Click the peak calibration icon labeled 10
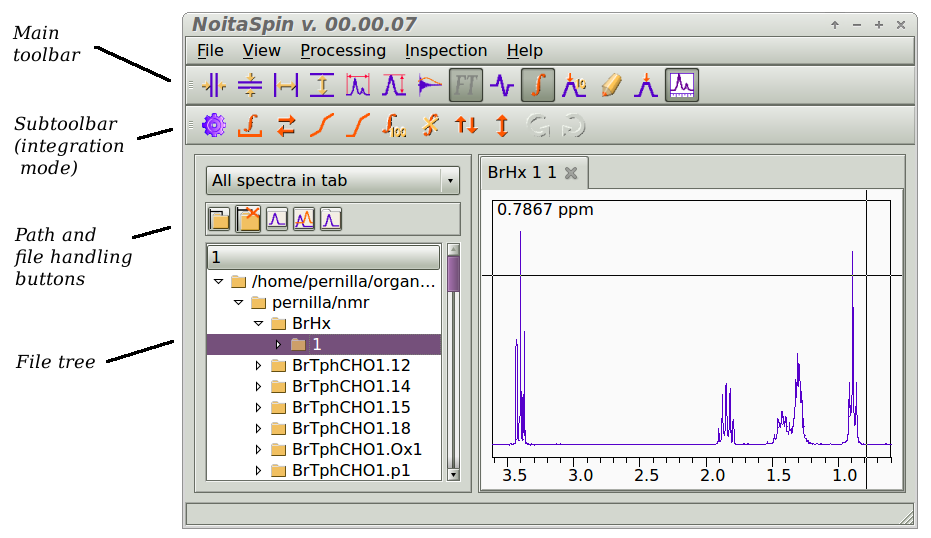Image resolution: width=931 pixels, height=538 pixels. [x=574, y=86]
